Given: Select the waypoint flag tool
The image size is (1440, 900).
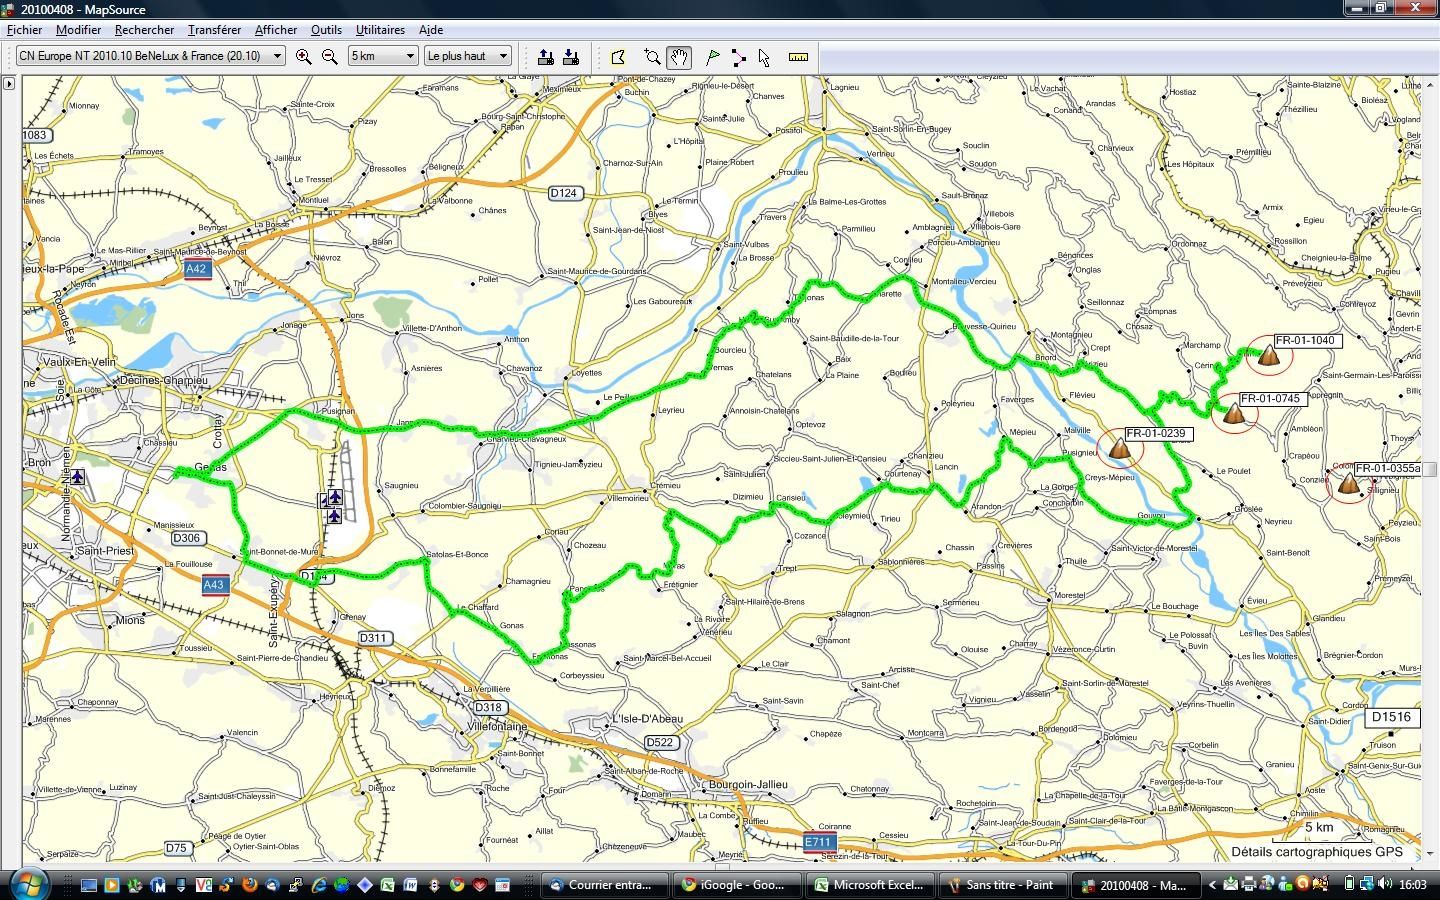Looking at the screenshot, I should tap(713, 57).
